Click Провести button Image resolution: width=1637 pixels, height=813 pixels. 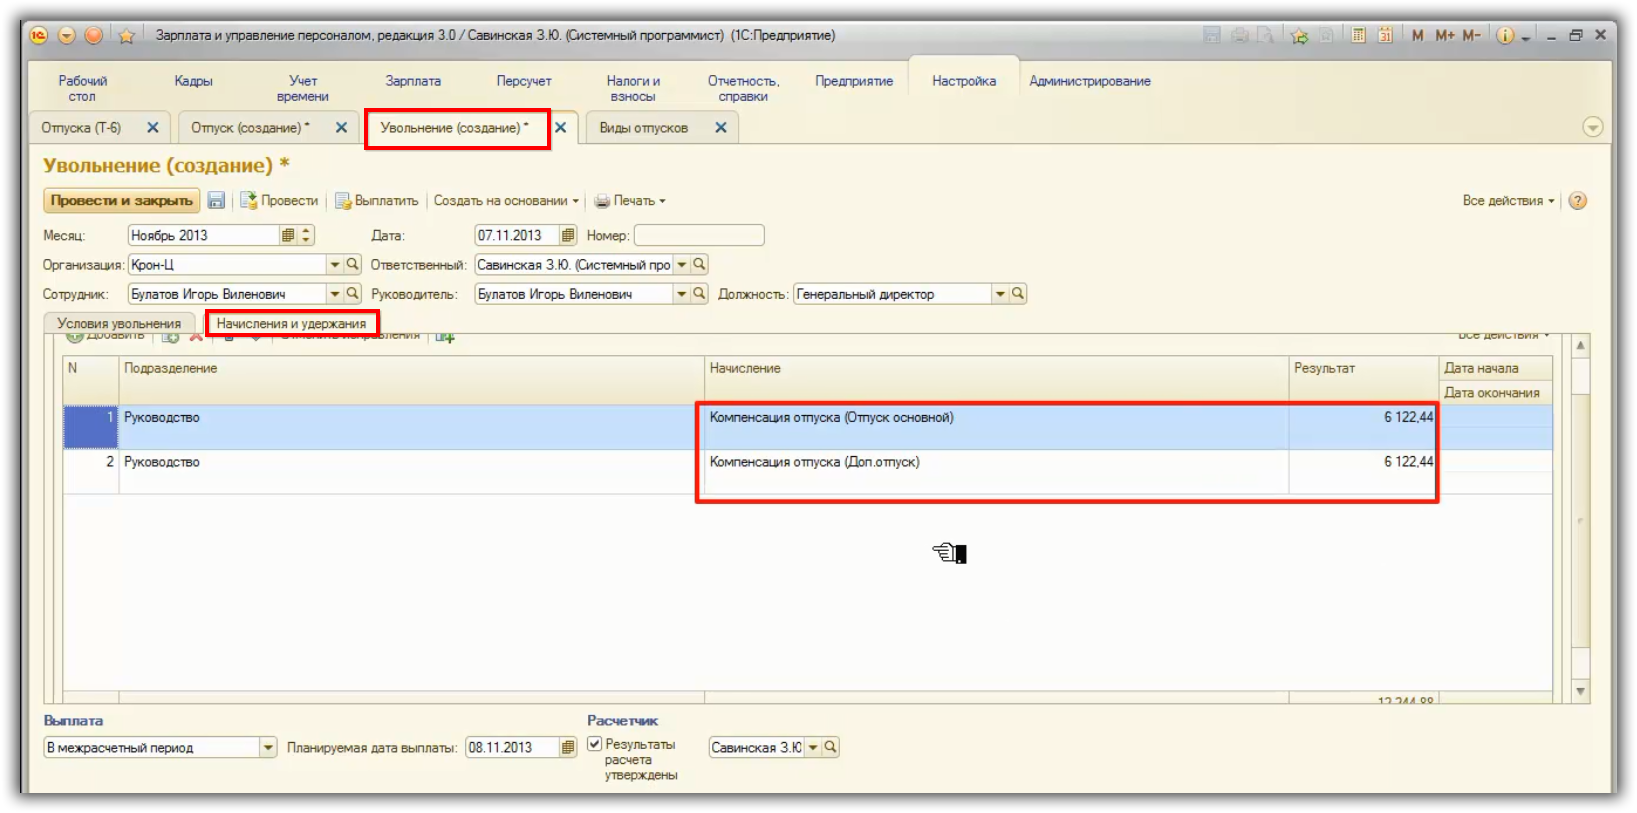(x=279, y=201)
